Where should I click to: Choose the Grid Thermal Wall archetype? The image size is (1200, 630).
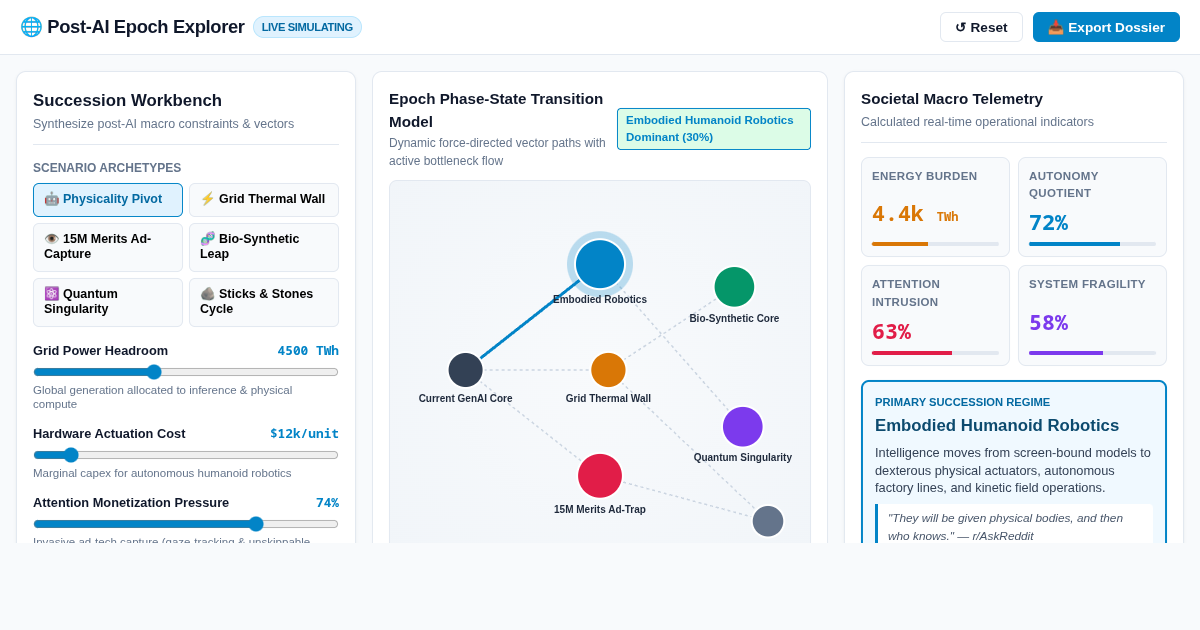[x=264, y=200]
